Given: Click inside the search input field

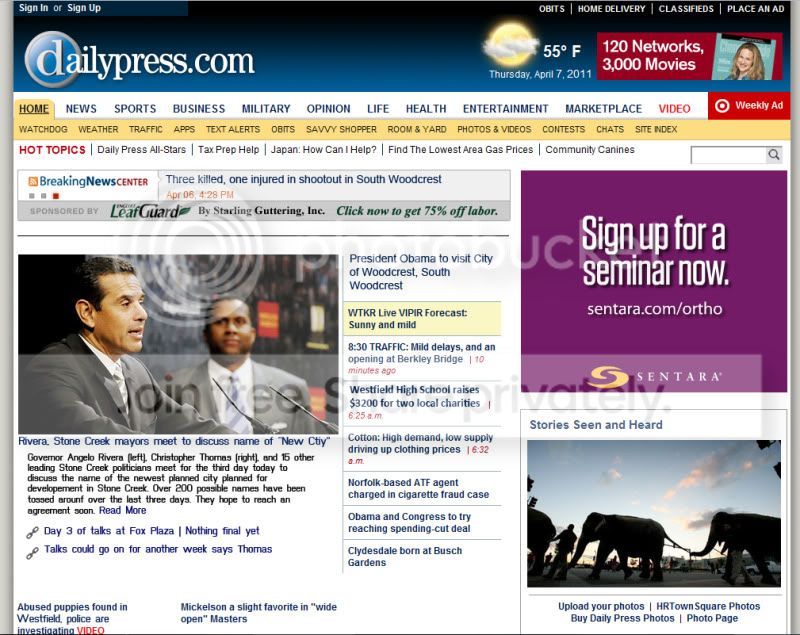Looking at the screenshot, I should click(x=729, y=155).
